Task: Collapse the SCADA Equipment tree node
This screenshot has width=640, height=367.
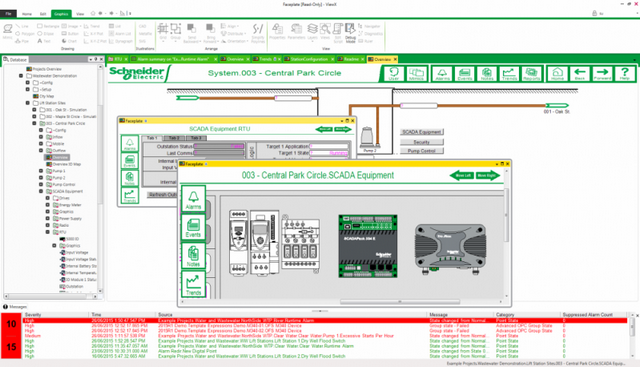Action: coord(41,191)
